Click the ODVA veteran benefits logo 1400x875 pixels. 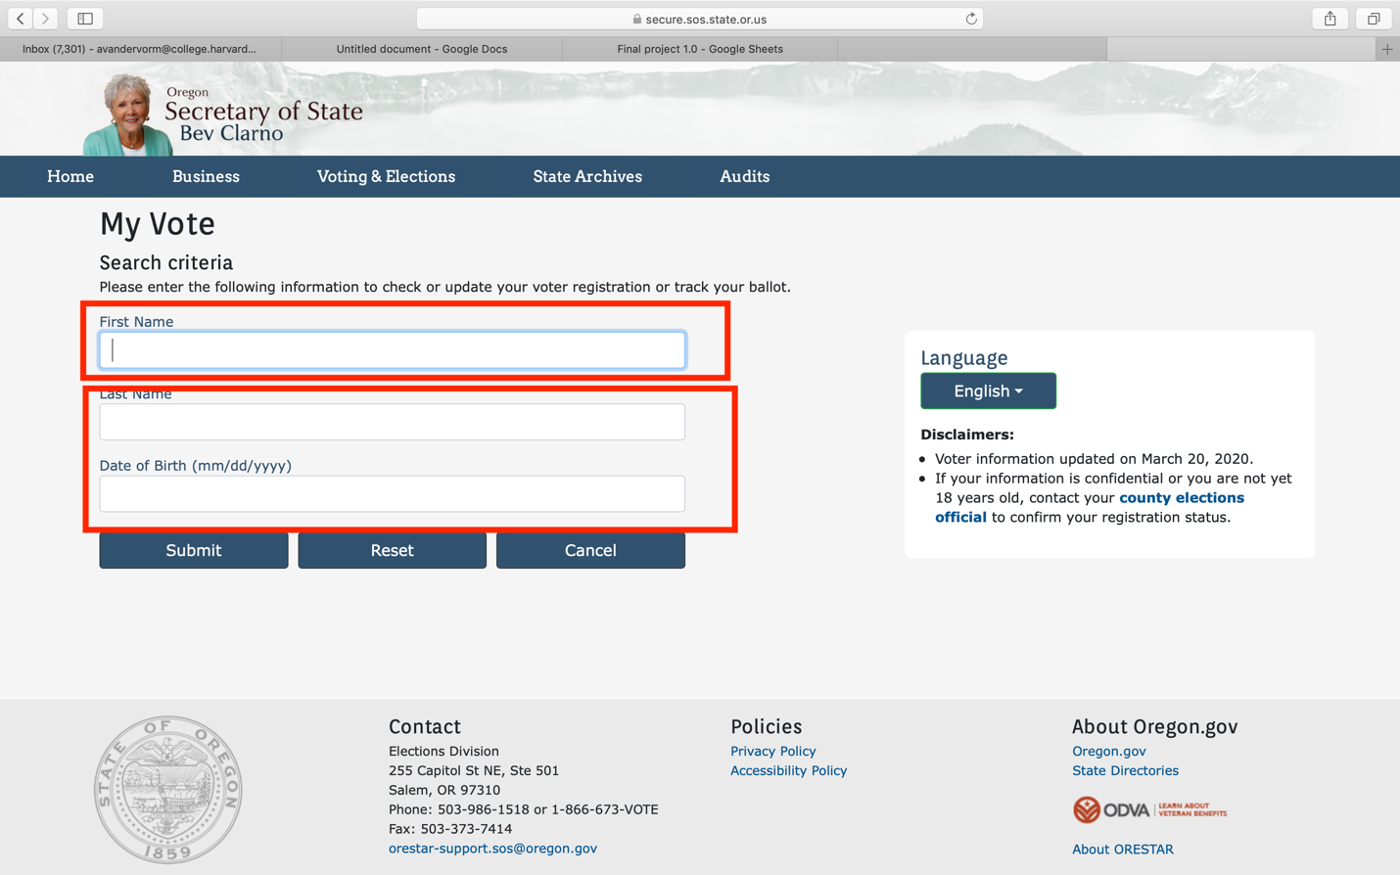[x=1149, y=810]
